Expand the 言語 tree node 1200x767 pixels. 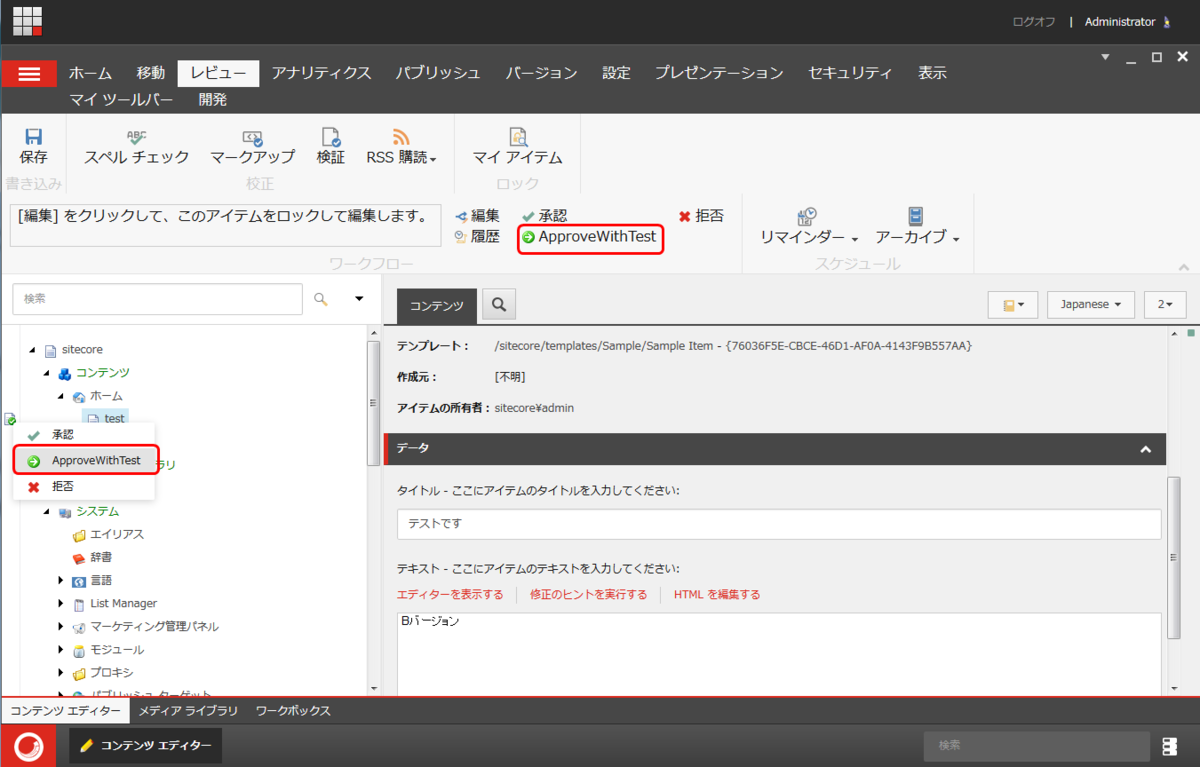click(61, 580)
